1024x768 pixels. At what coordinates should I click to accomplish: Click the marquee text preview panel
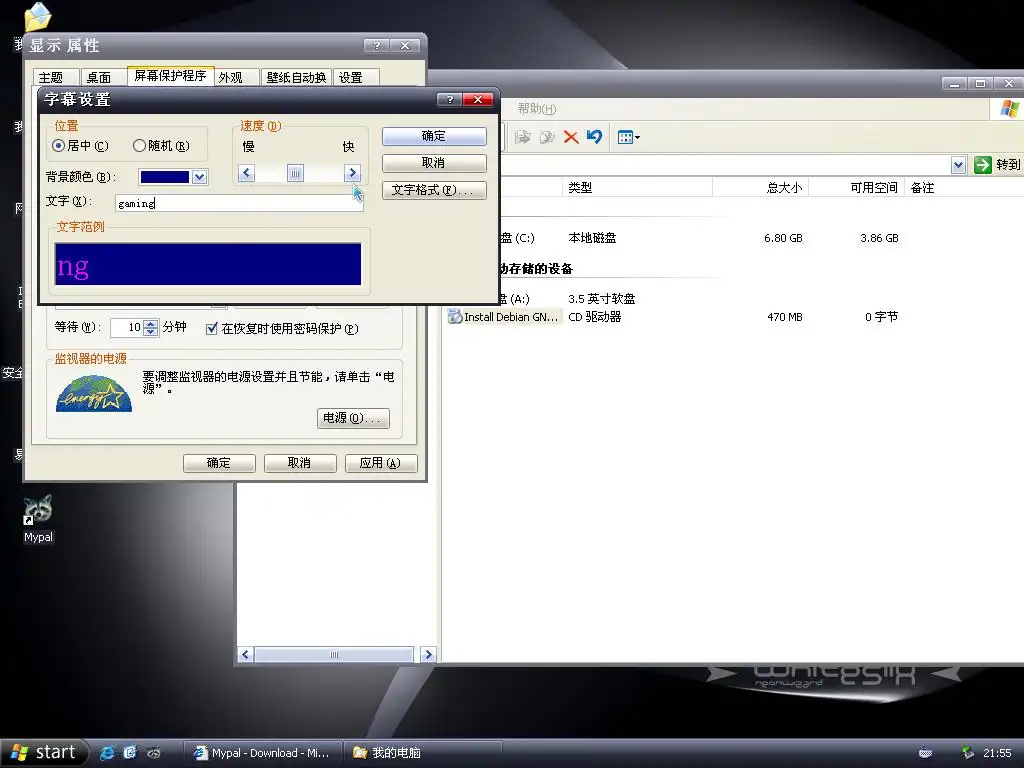pyautogui.click(x=208, y=264)
